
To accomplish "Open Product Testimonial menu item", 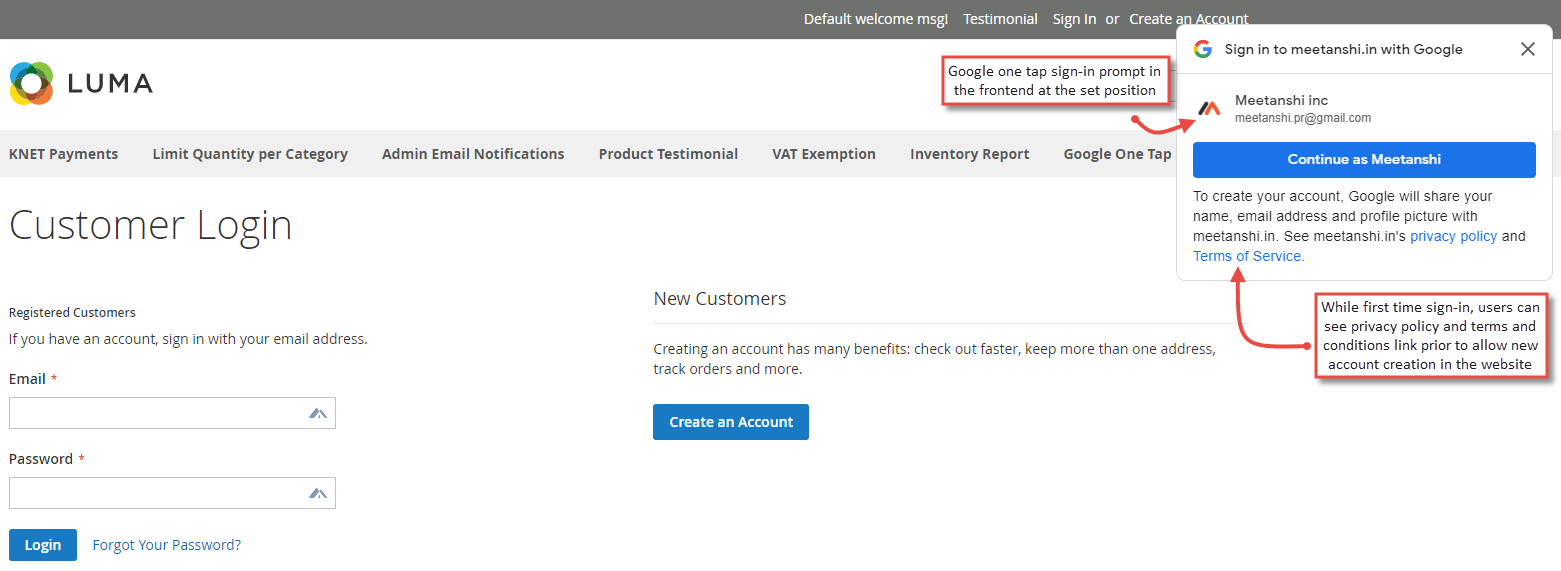I will 668,154.
